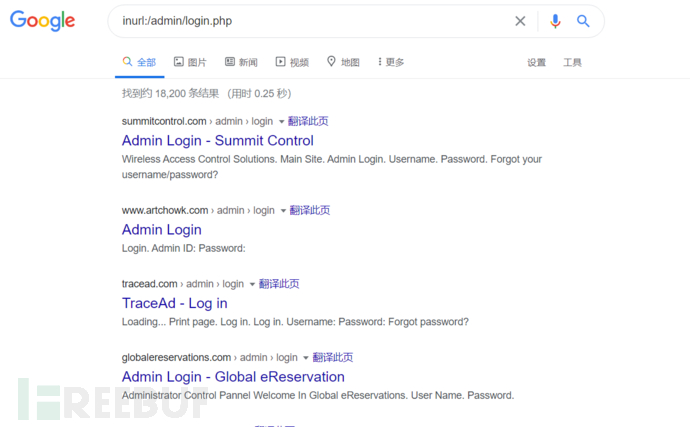Open the 视频 videos tab
Viewport: 690px width, 427px height.
292,62
